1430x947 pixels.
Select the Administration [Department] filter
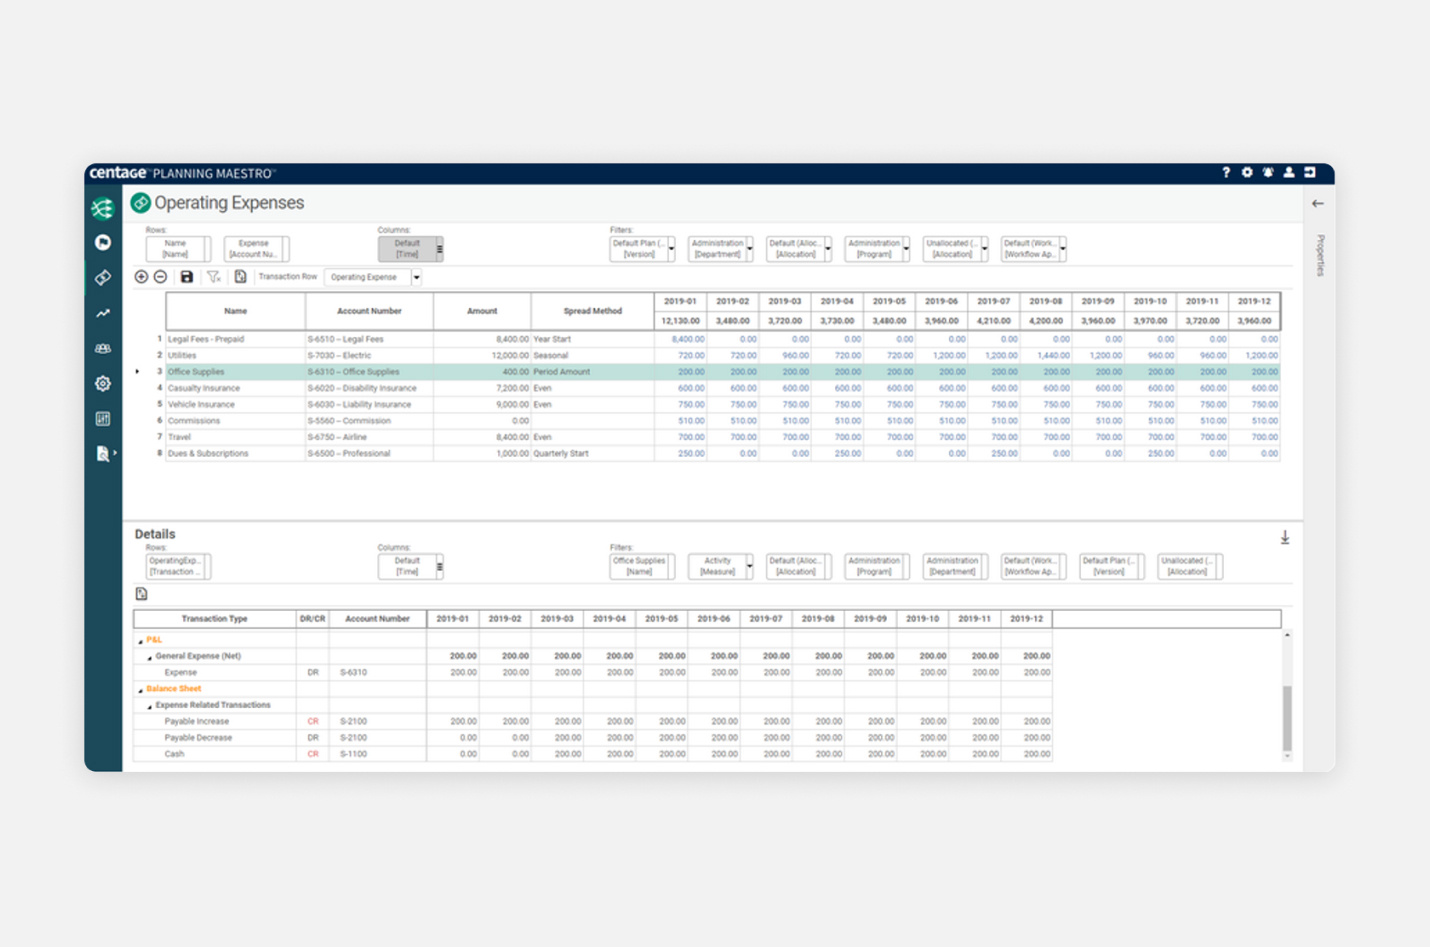(719, 248)
